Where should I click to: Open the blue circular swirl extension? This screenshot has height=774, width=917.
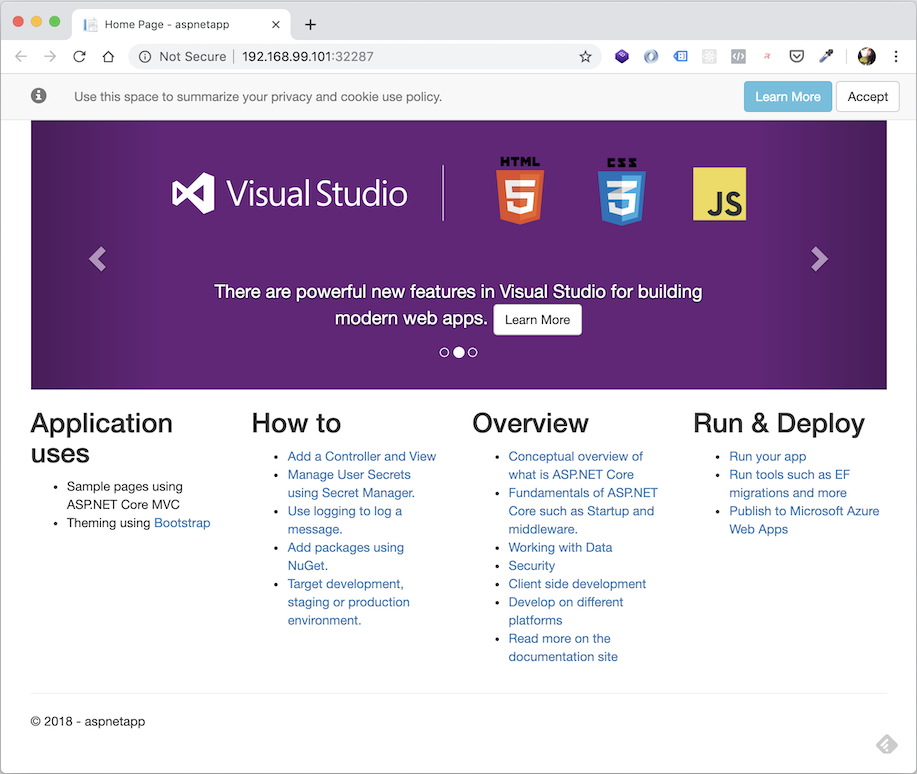point(651,56)
